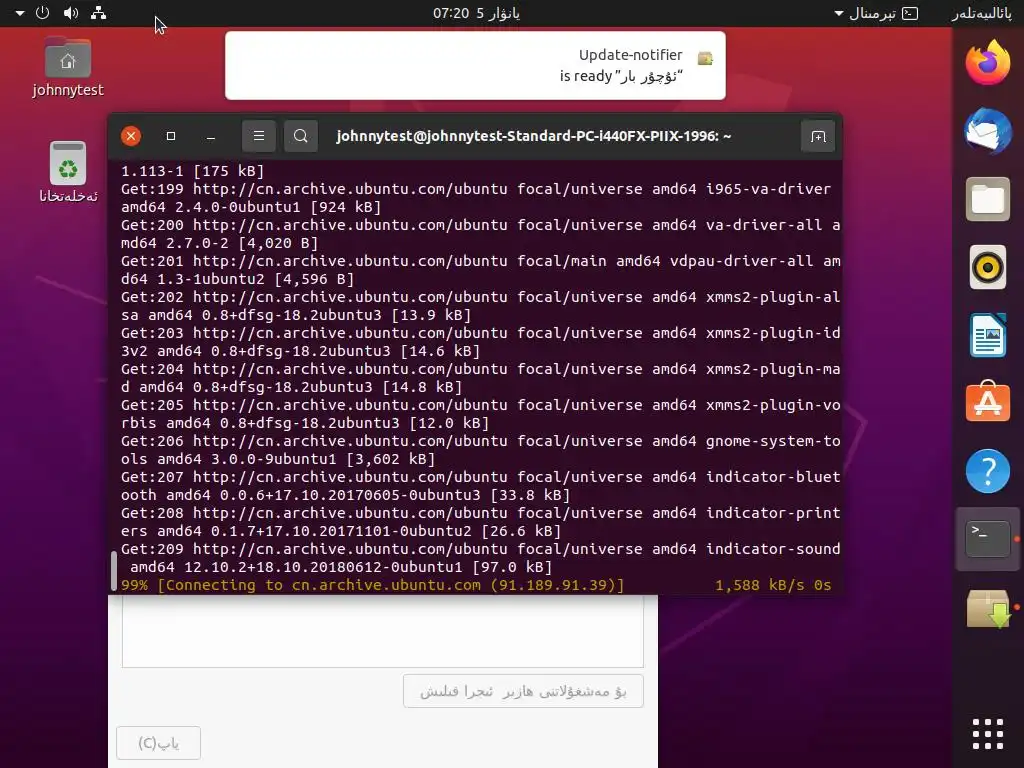This screenshot has height=768, width=1024.
Task: Open the clock calendar at 07:20
Action: pyautogui.click(x=476, y=13)
